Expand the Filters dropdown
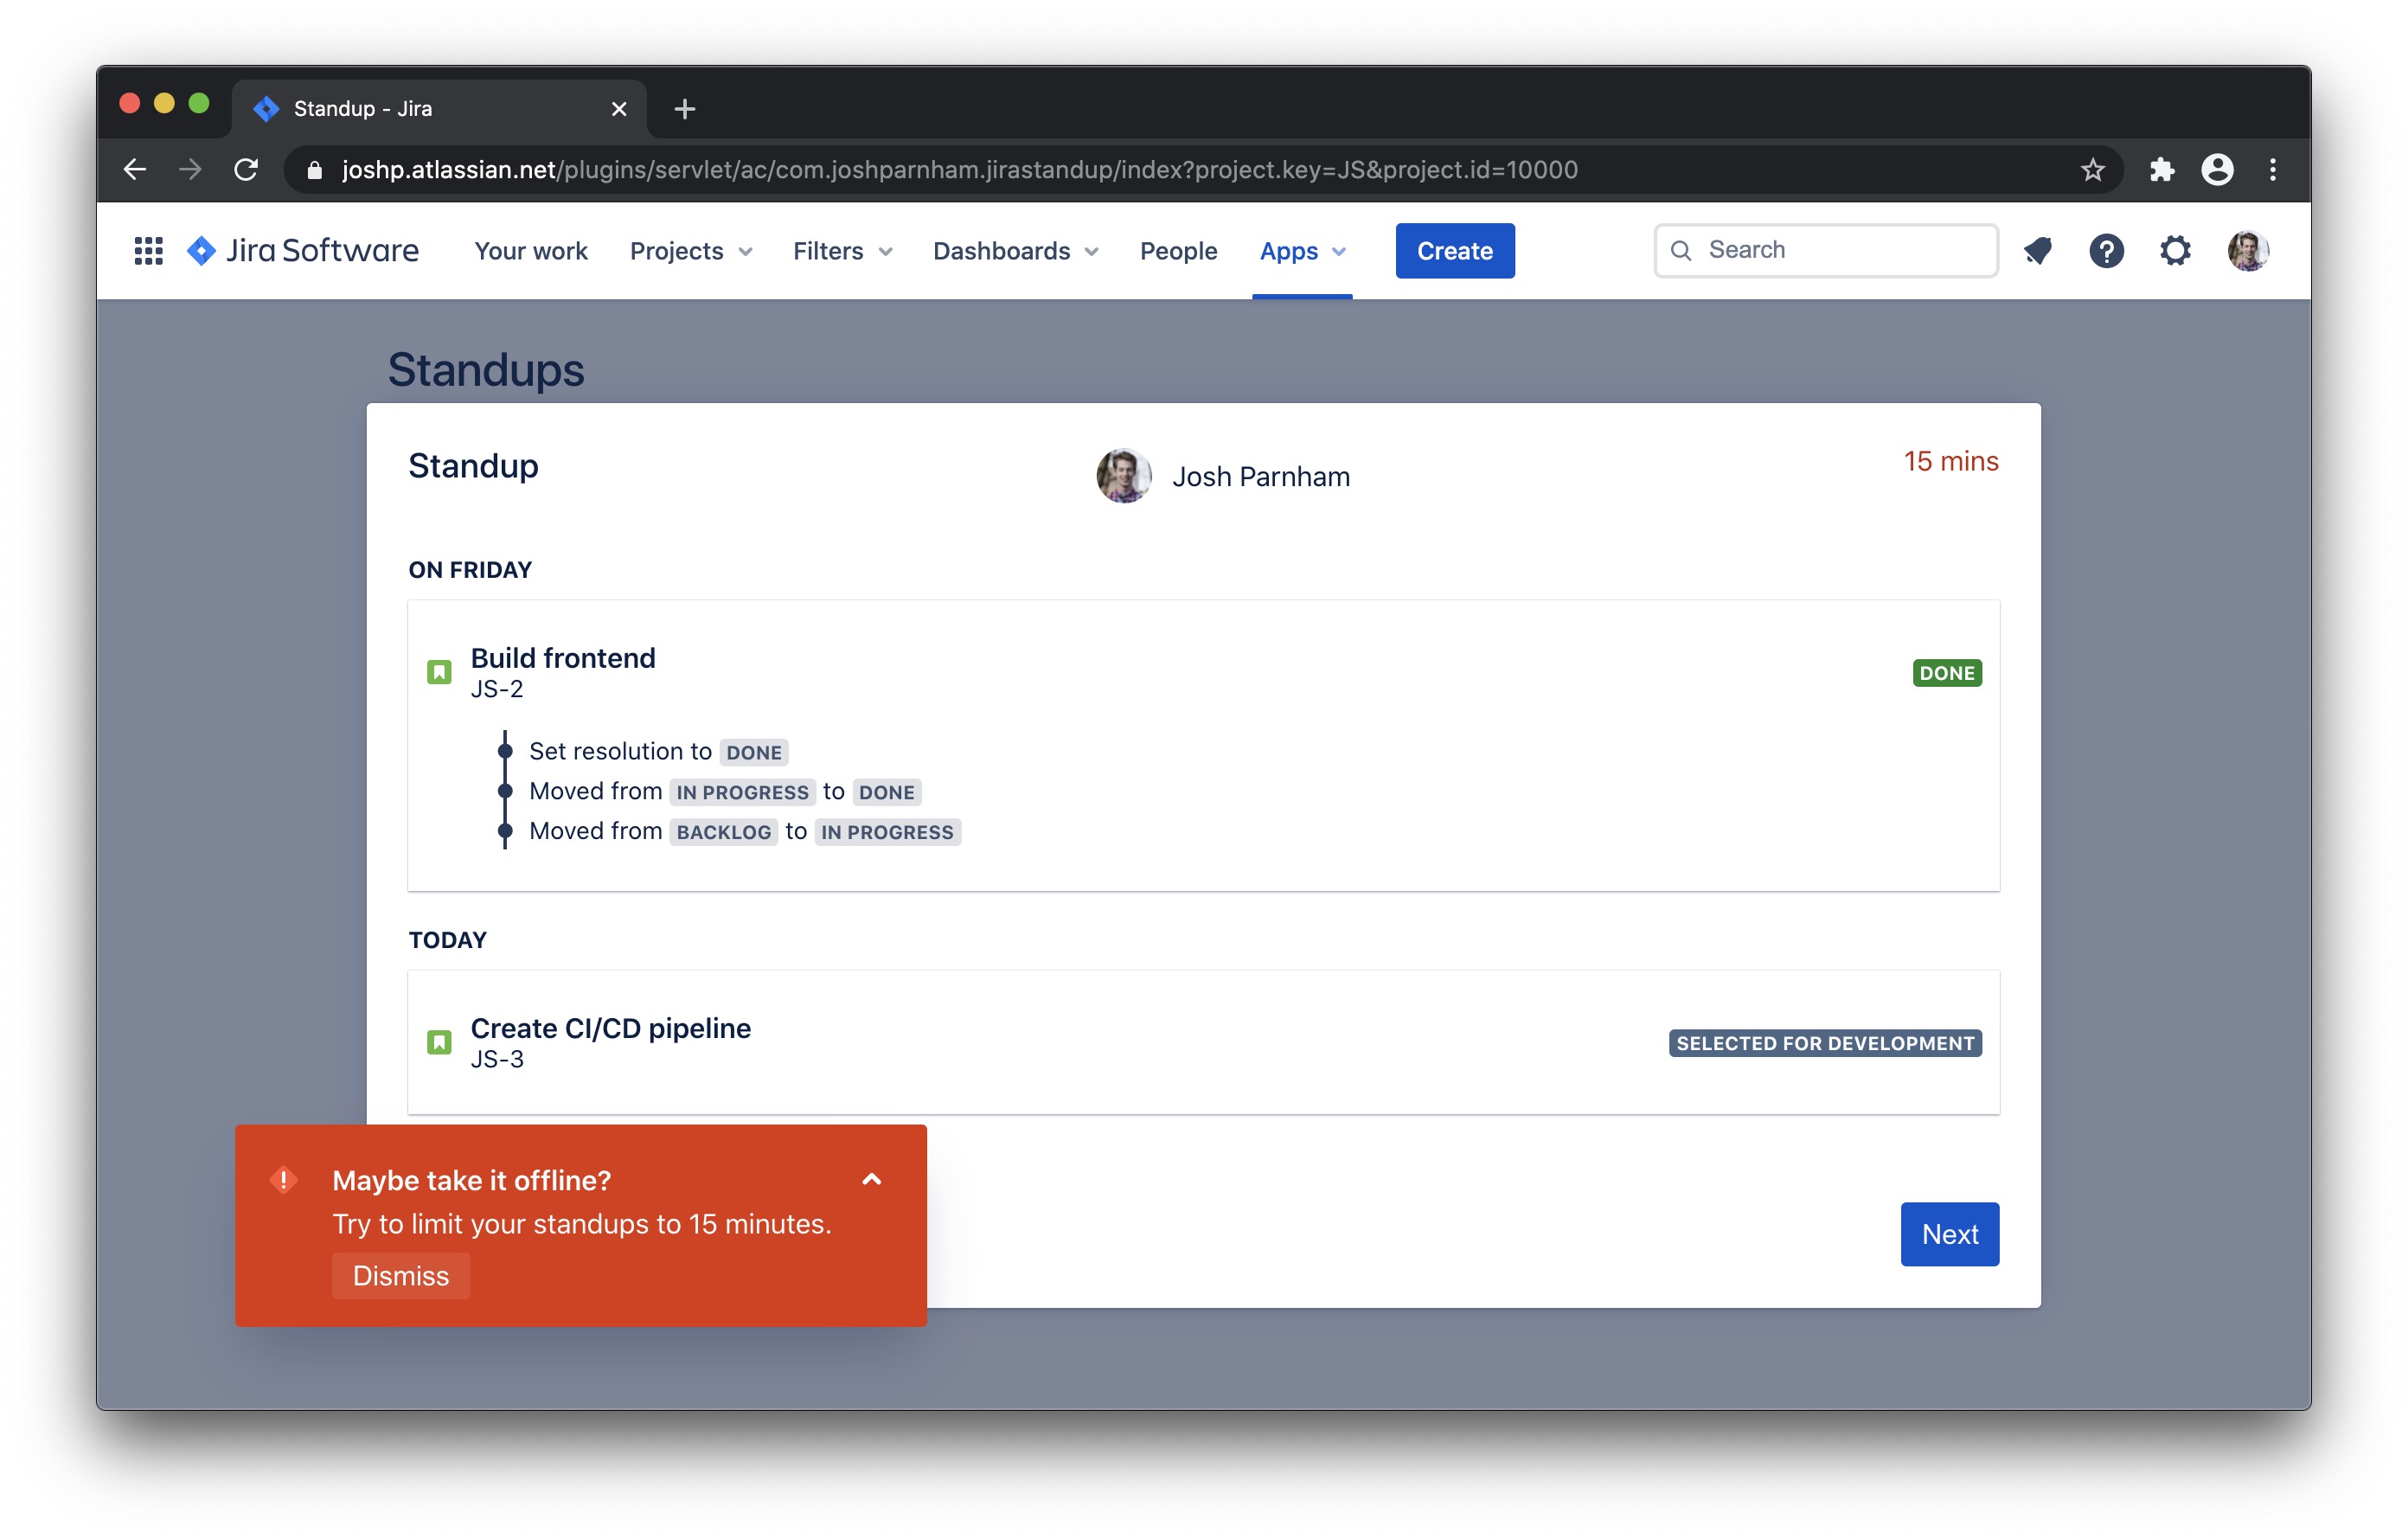2408x1538 pixels. click(842, 251)
